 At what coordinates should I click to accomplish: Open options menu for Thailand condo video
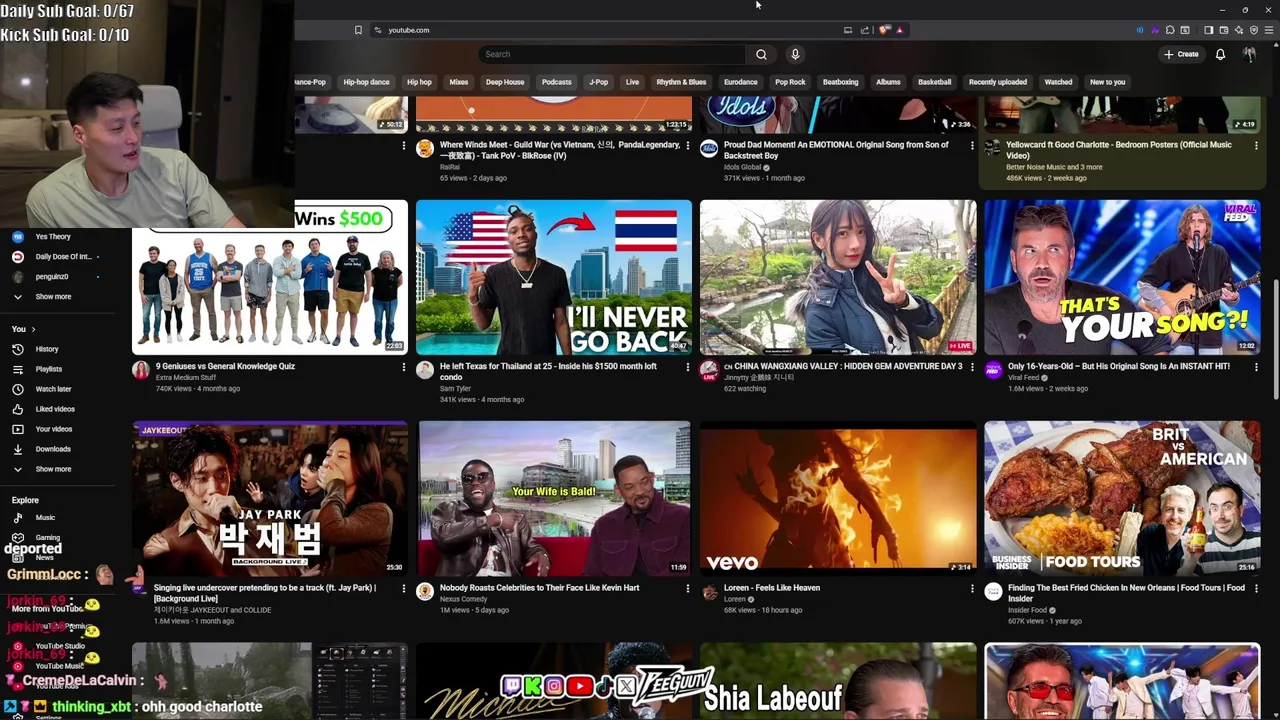click(687, 367)
